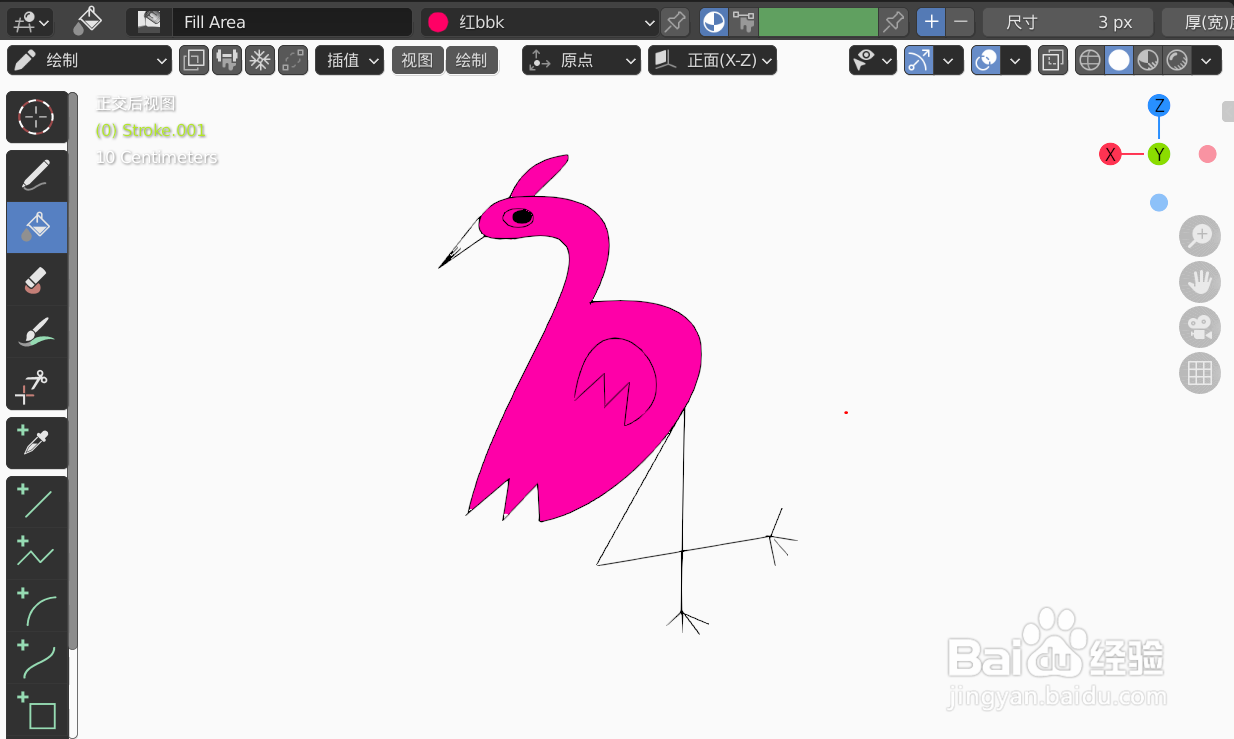
Task: Click the Fill Area brush name field
Action: click(x=291, y=21)
